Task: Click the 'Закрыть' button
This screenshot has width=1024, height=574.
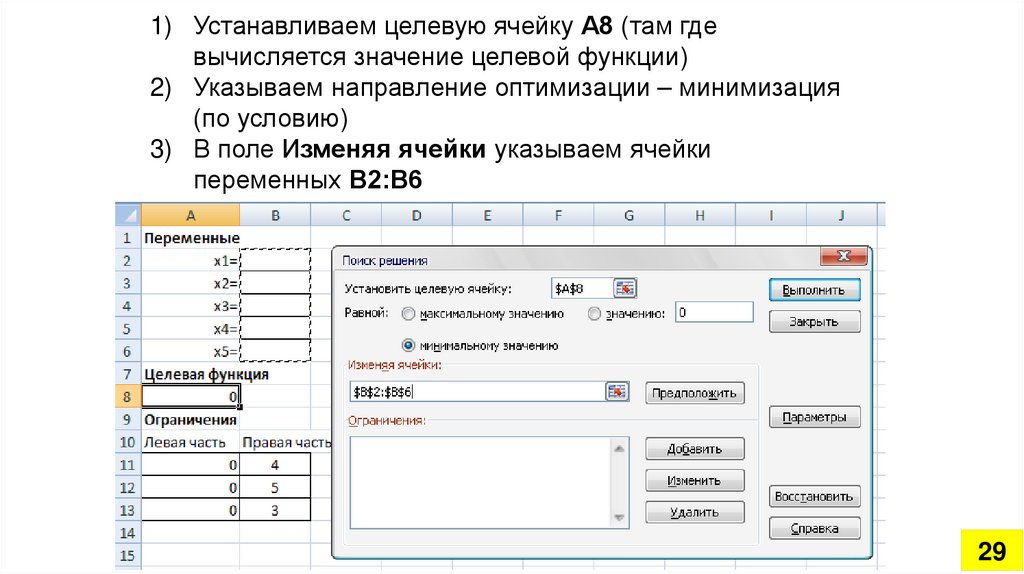Action: [x=814, y=321]
